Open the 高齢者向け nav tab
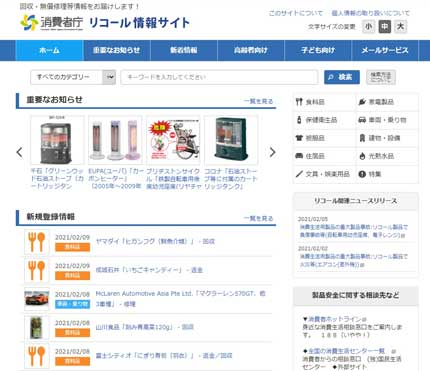 251,50
